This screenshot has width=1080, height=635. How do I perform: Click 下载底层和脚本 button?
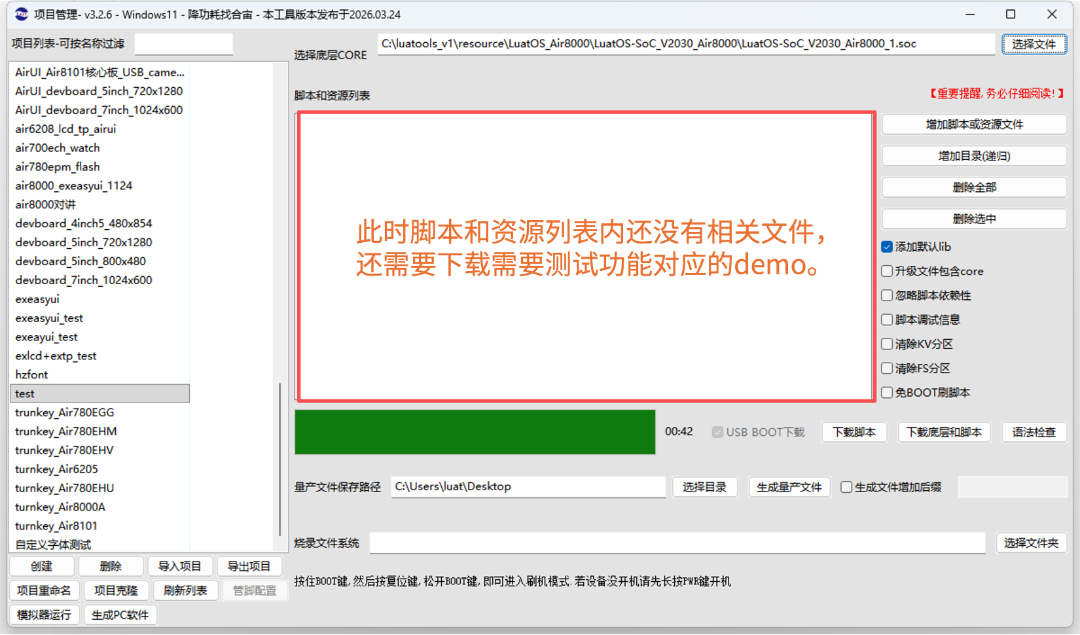944,431
